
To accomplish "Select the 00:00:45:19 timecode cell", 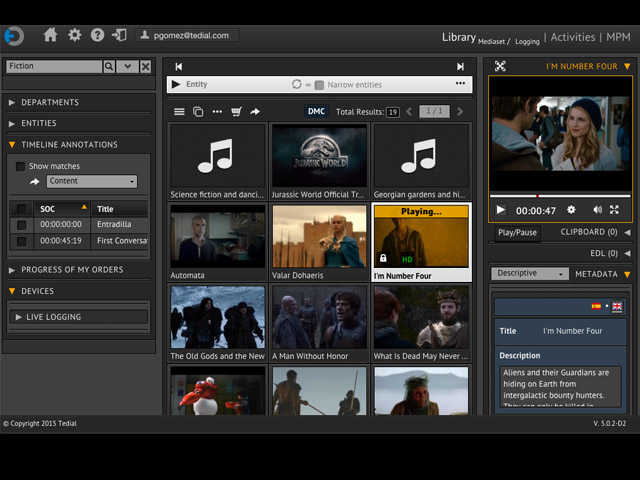I will pos(62,241).
